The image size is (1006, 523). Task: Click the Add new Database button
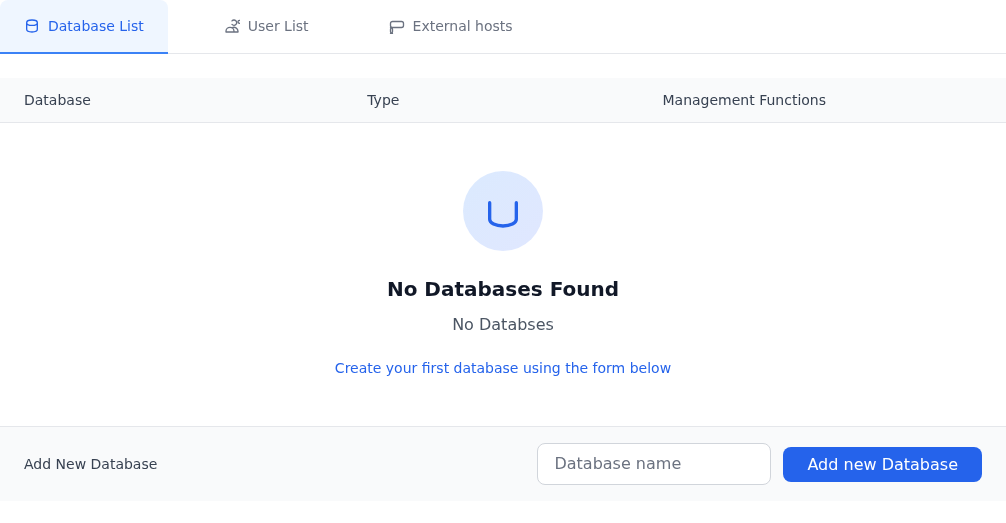[x=882, y=465]
